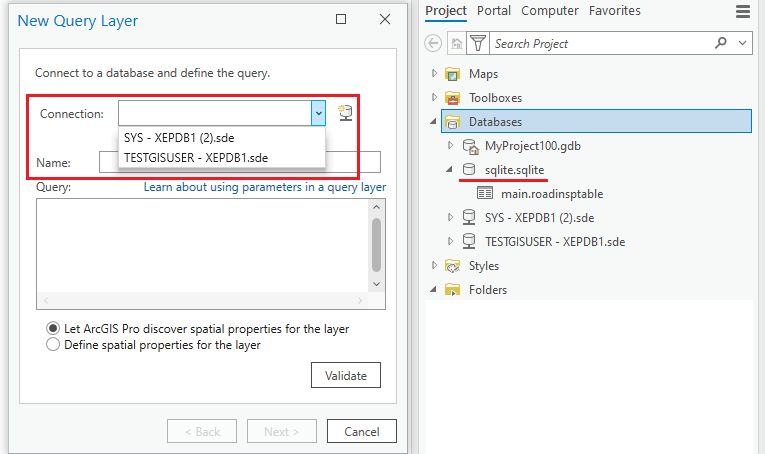Click the new database connection icon
This screenshot has height=454, width=766.
[x=345, y=113]
